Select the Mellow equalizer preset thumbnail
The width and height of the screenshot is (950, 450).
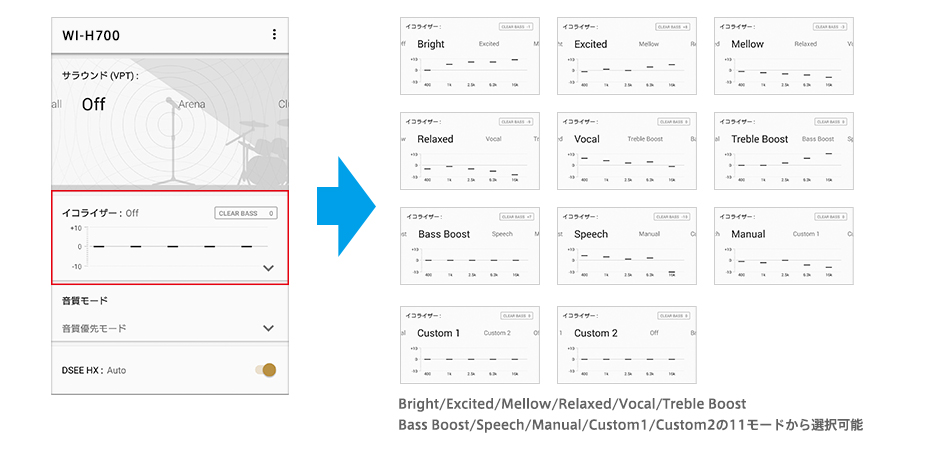(783, 56)
